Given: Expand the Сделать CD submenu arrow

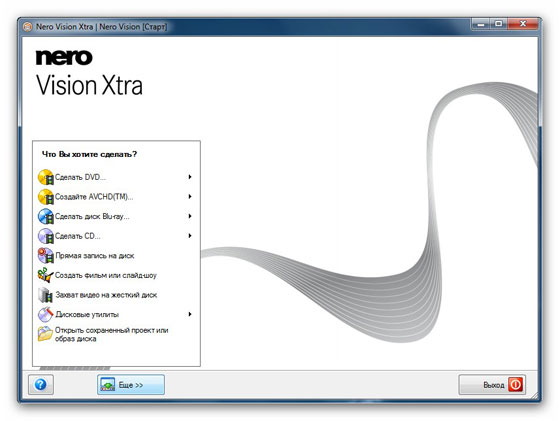Looking at the screenshot, I should [x=190, y=236].
